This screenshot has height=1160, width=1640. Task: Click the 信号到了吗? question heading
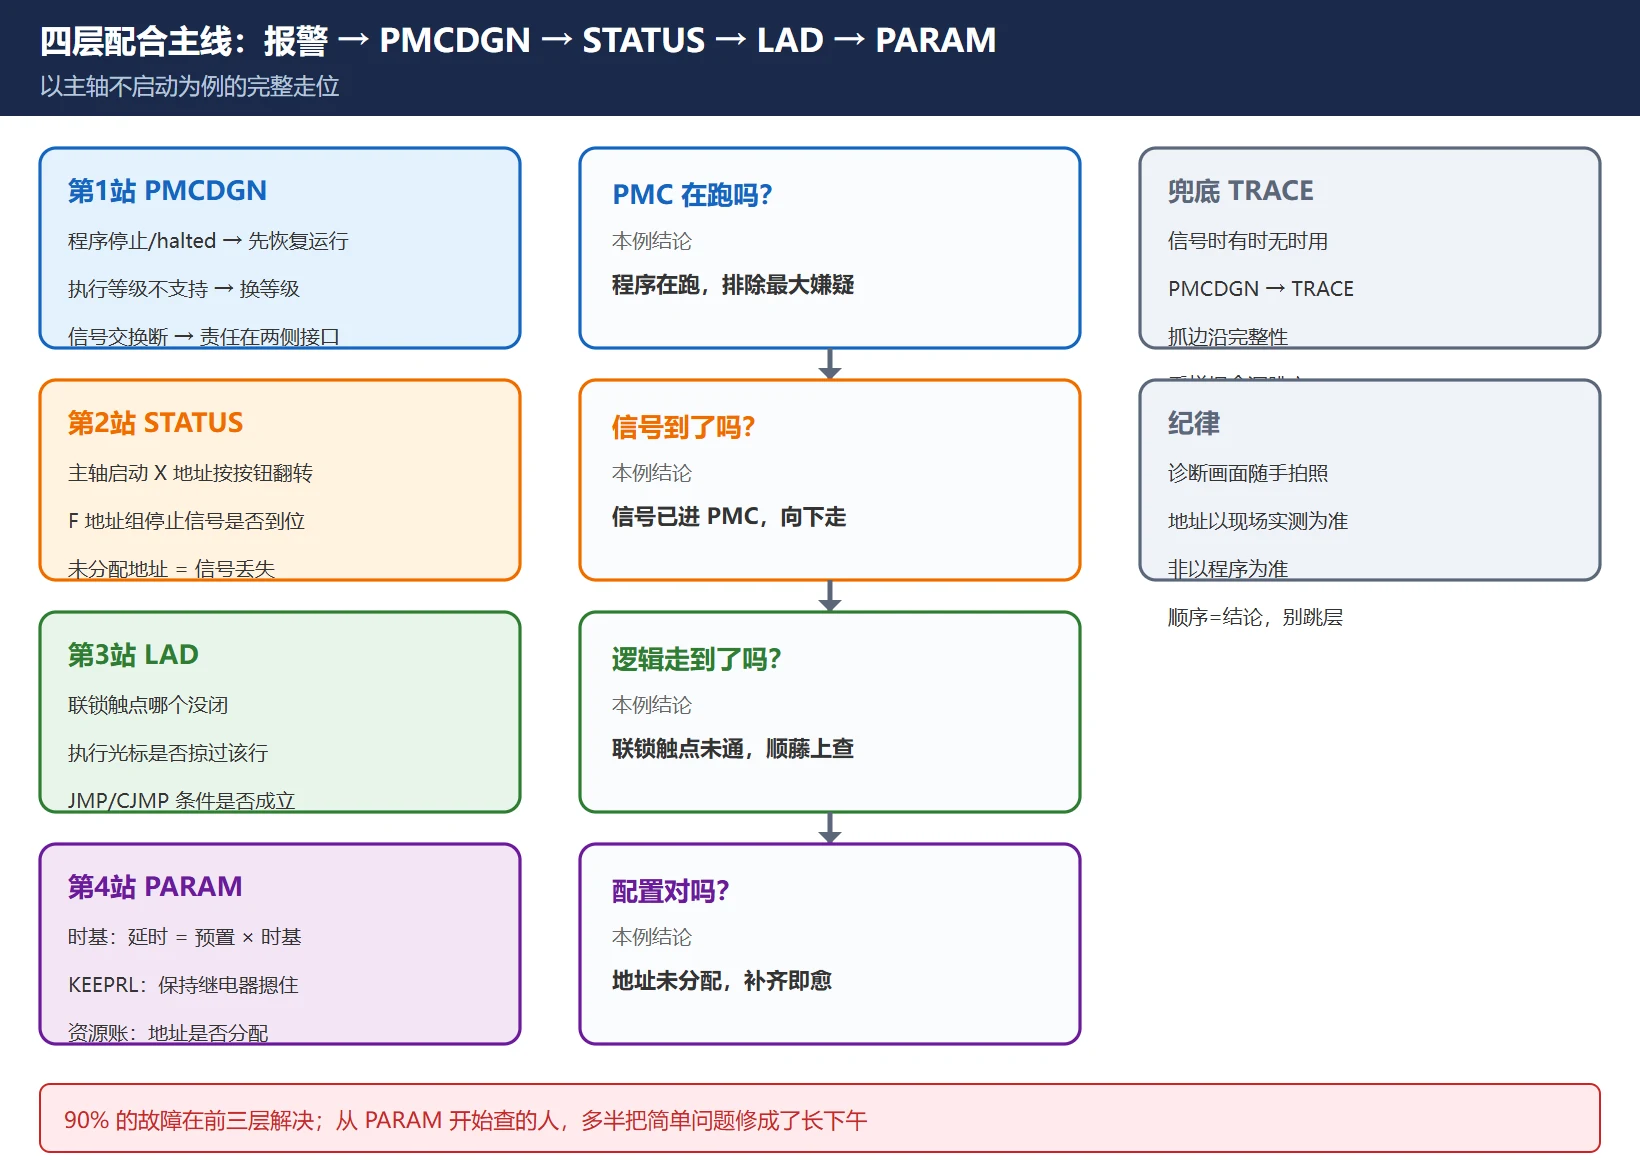[683, 427]
